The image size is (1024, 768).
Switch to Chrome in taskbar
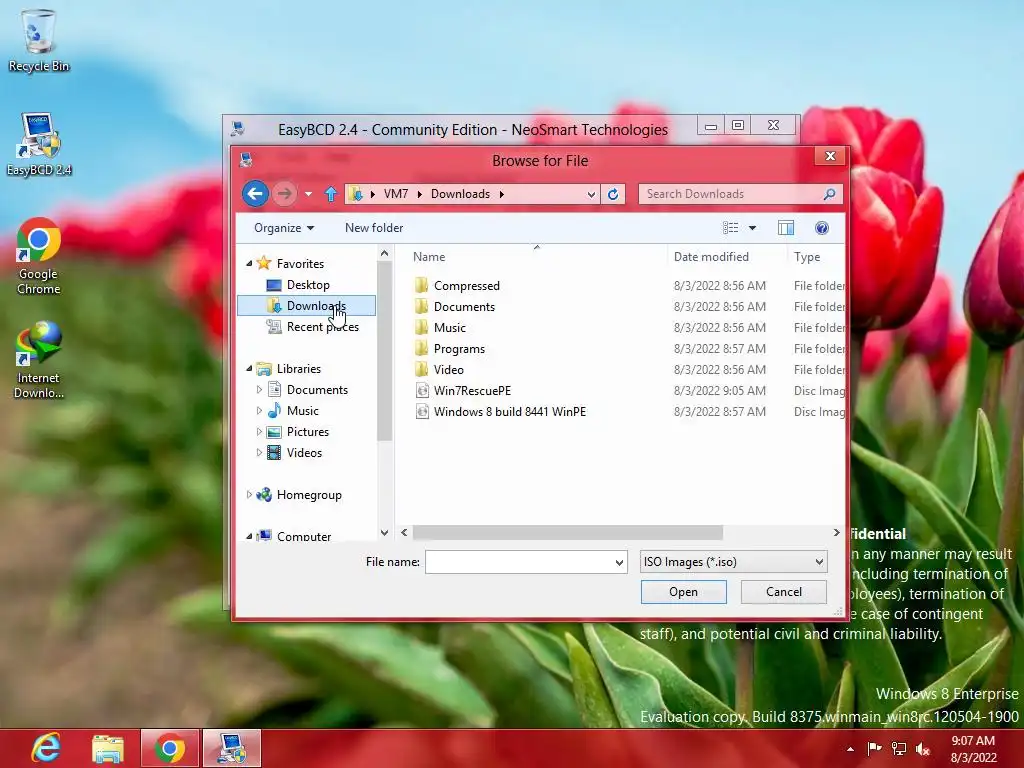point(169,748)
